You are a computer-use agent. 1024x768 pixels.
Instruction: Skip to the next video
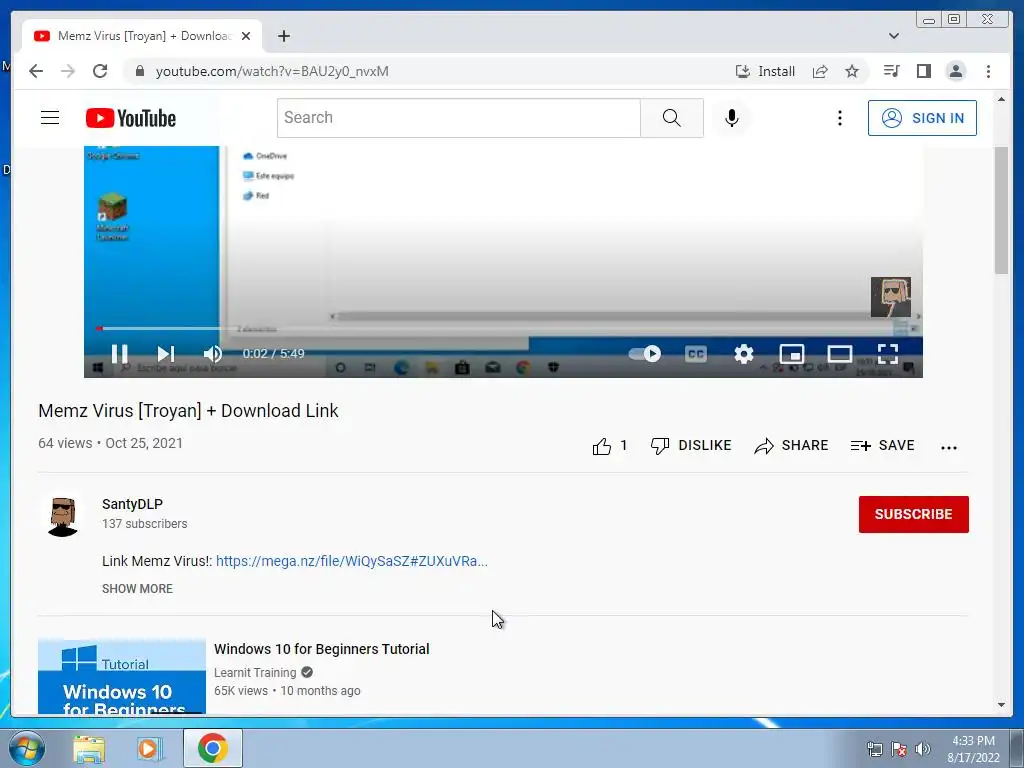pyautogui.click(x=166, y=354)
